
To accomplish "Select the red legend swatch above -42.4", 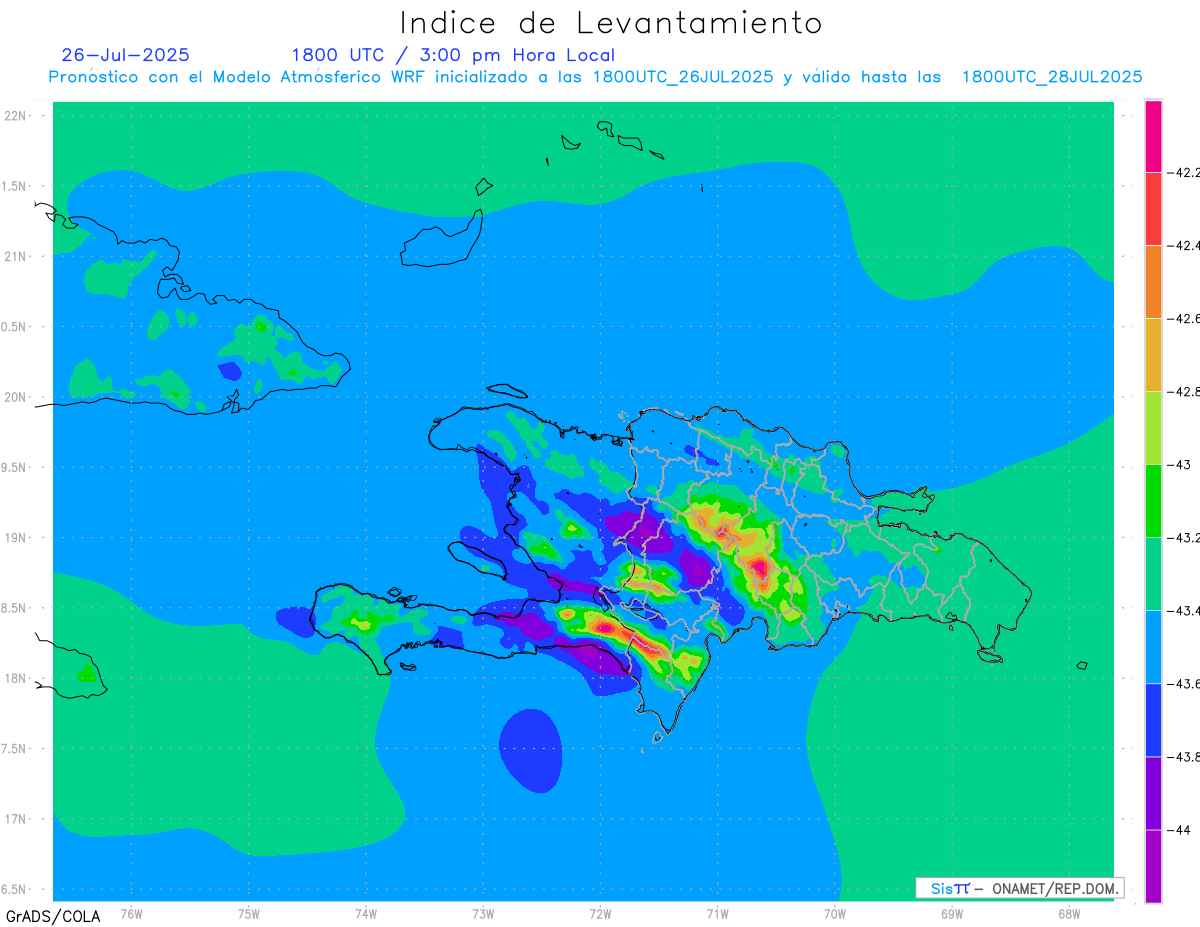I will tap(1153, 209).
